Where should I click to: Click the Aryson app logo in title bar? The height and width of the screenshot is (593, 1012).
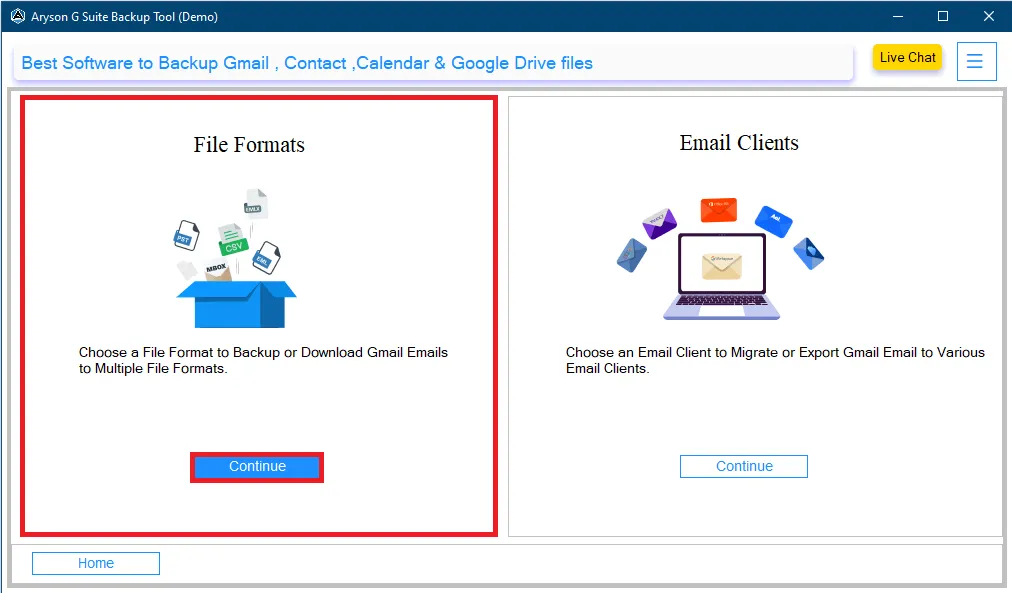[x=18, y=16]
